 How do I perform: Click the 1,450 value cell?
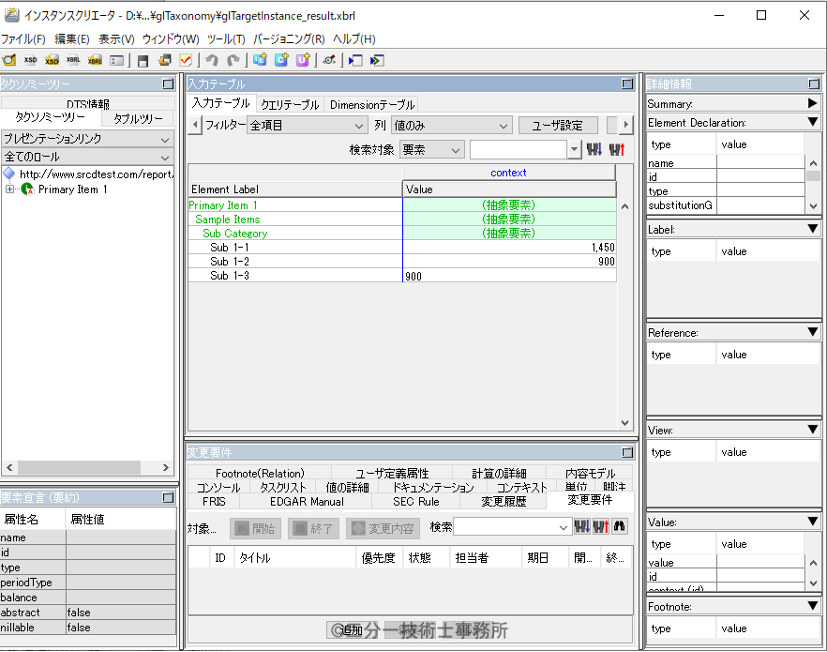pyautogui.click(x=509, y=247)
